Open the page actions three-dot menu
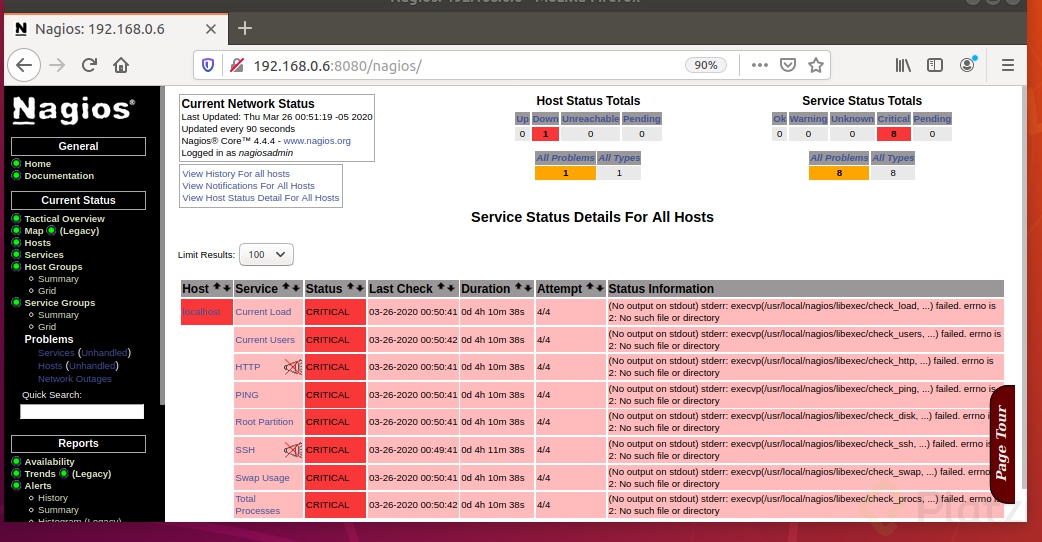This screenshot has width=1042, height=542. coord(760,65)
